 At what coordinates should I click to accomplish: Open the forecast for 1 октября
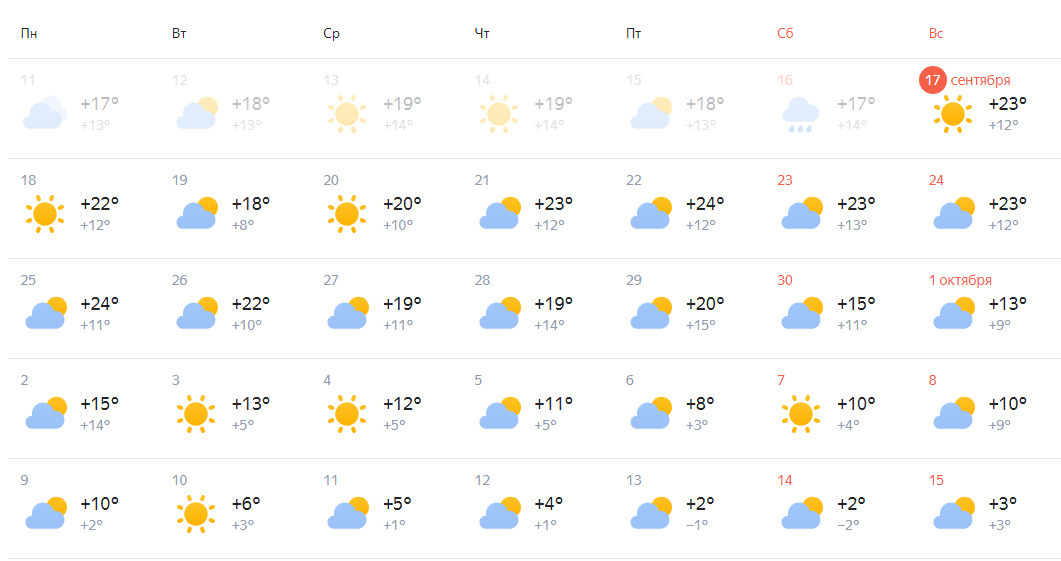(985, 309)
